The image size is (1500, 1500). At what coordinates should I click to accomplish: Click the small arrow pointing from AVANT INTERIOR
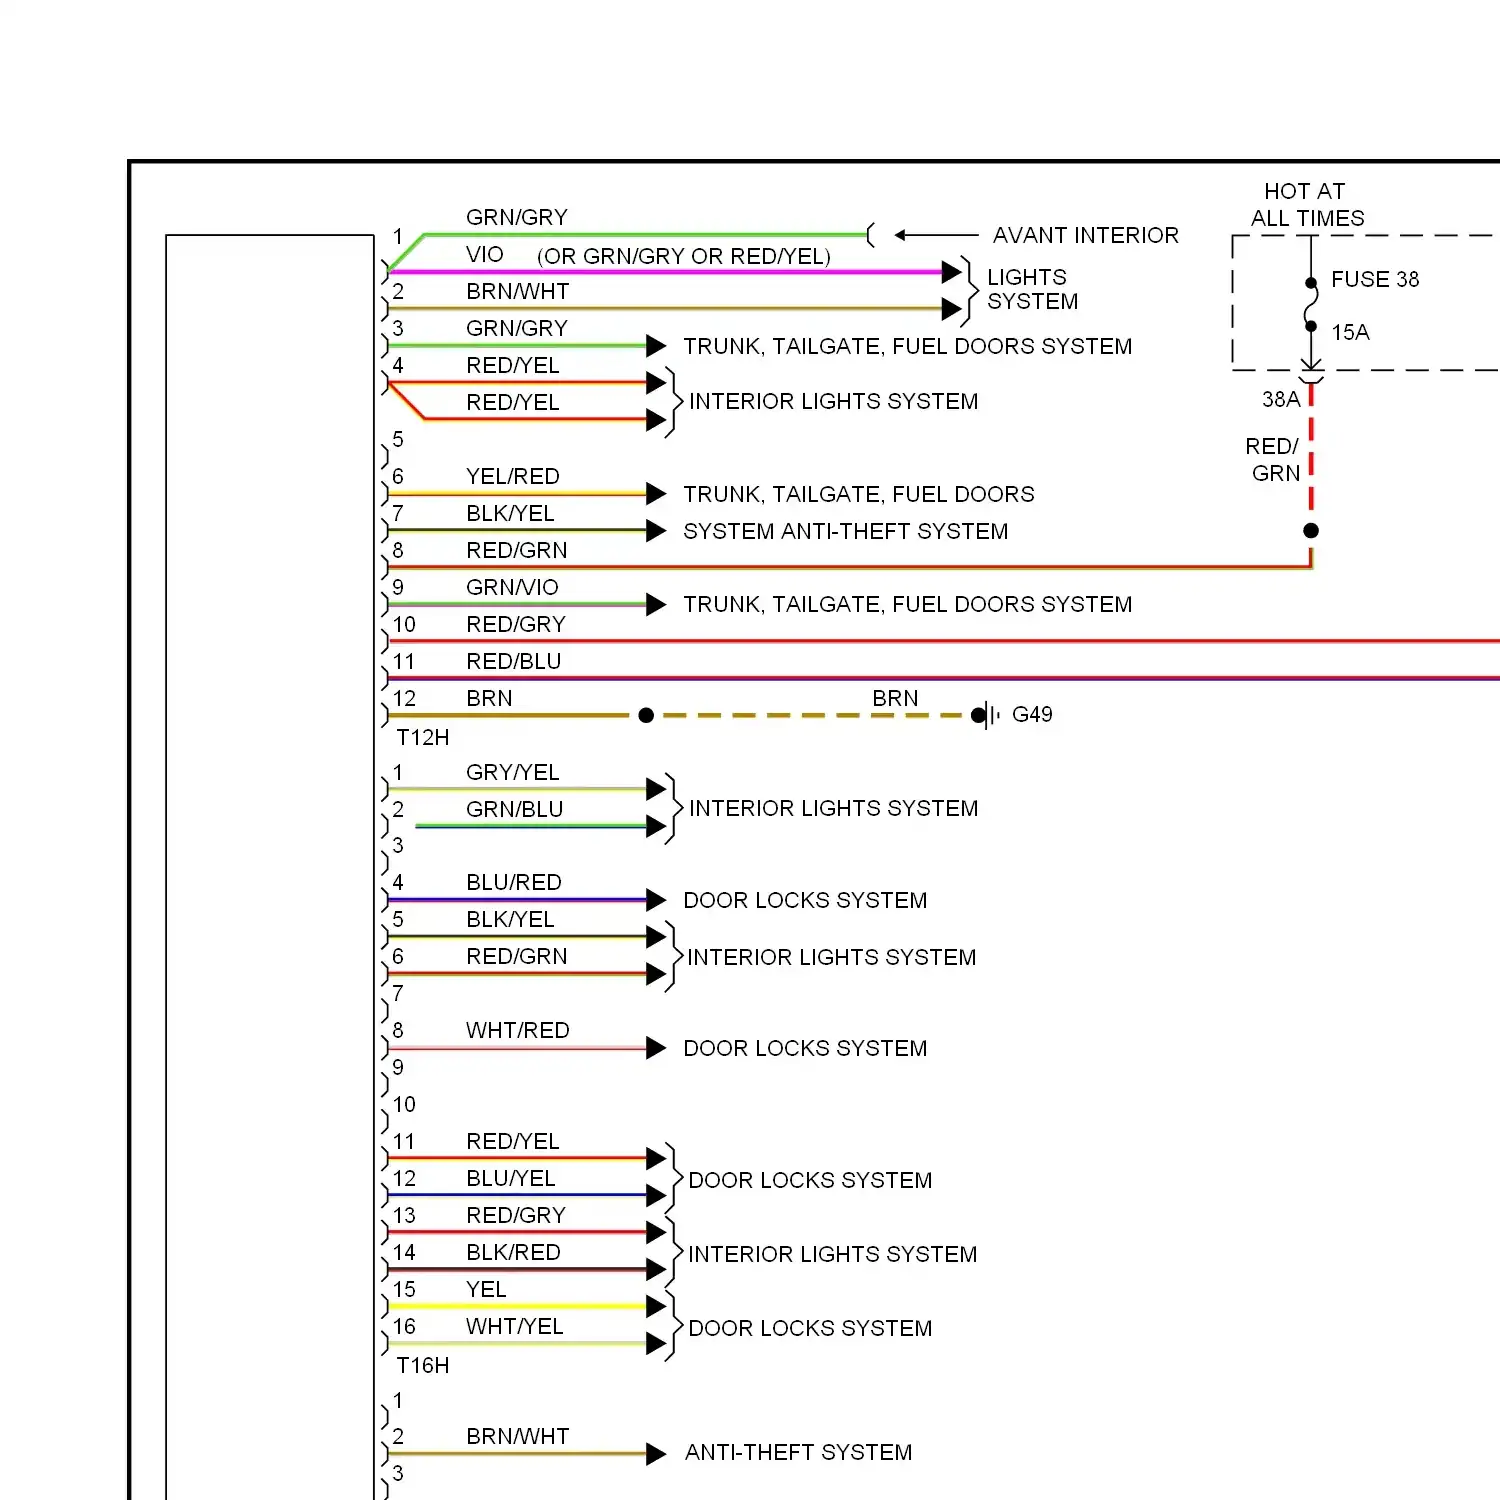[x=935, y=235]
